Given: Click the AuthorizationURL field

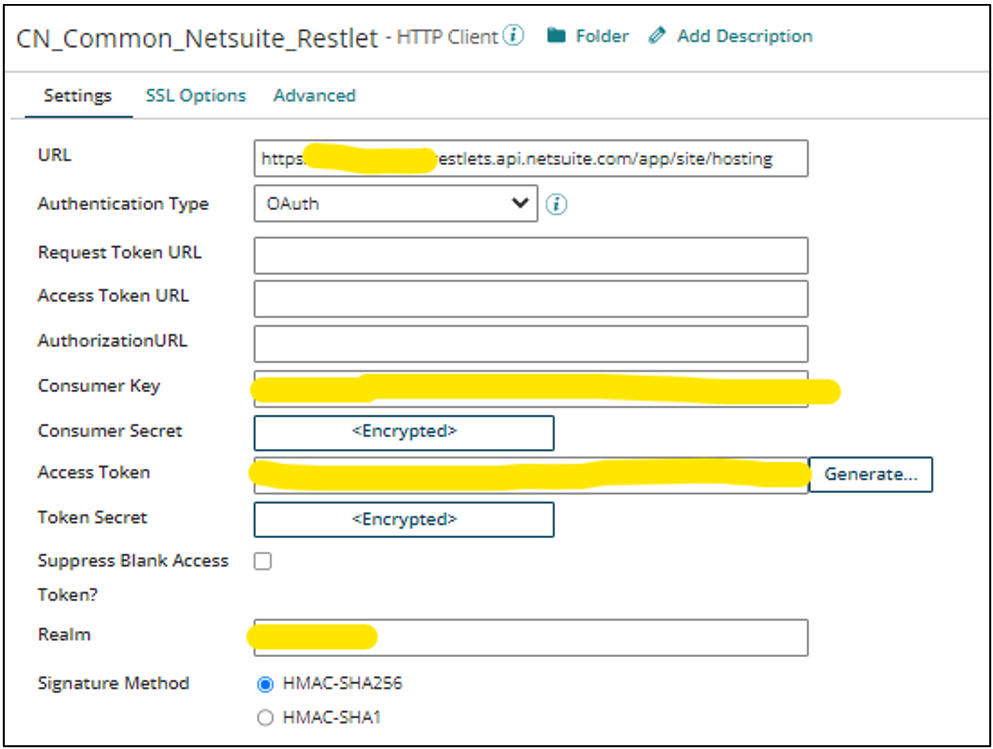Looking at the screenshot, I should coord(530,343).
